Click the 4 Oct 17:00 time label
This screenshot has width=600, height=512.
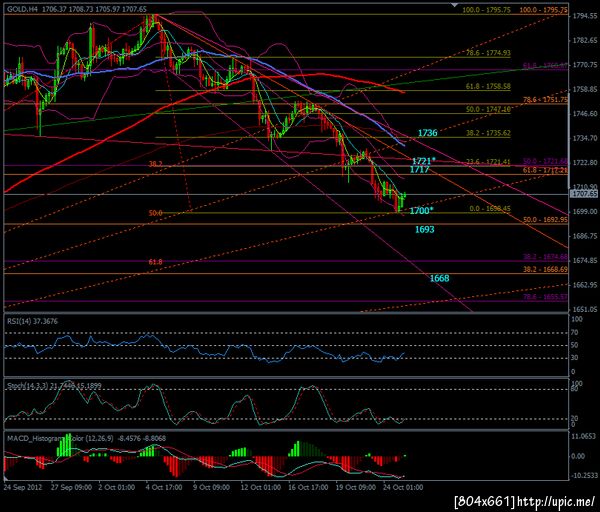pos(164,488)
